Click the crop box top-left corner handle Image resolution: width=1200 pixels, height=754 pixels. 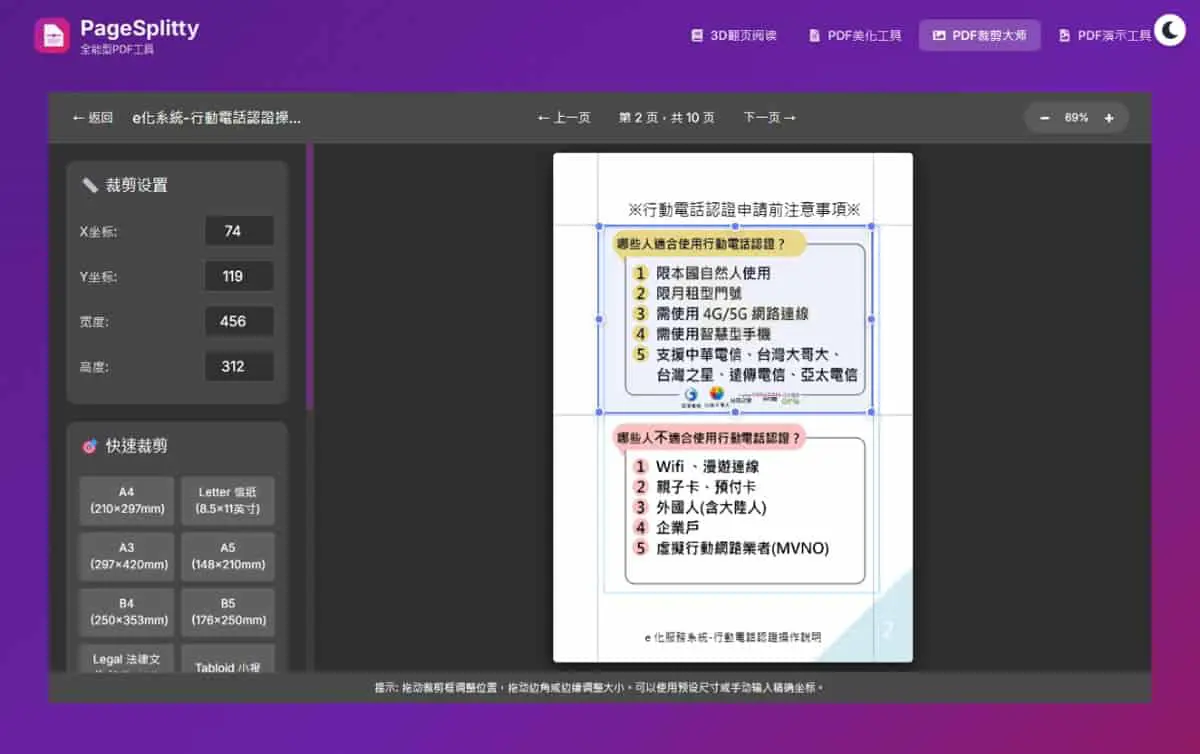coord(600,227)
